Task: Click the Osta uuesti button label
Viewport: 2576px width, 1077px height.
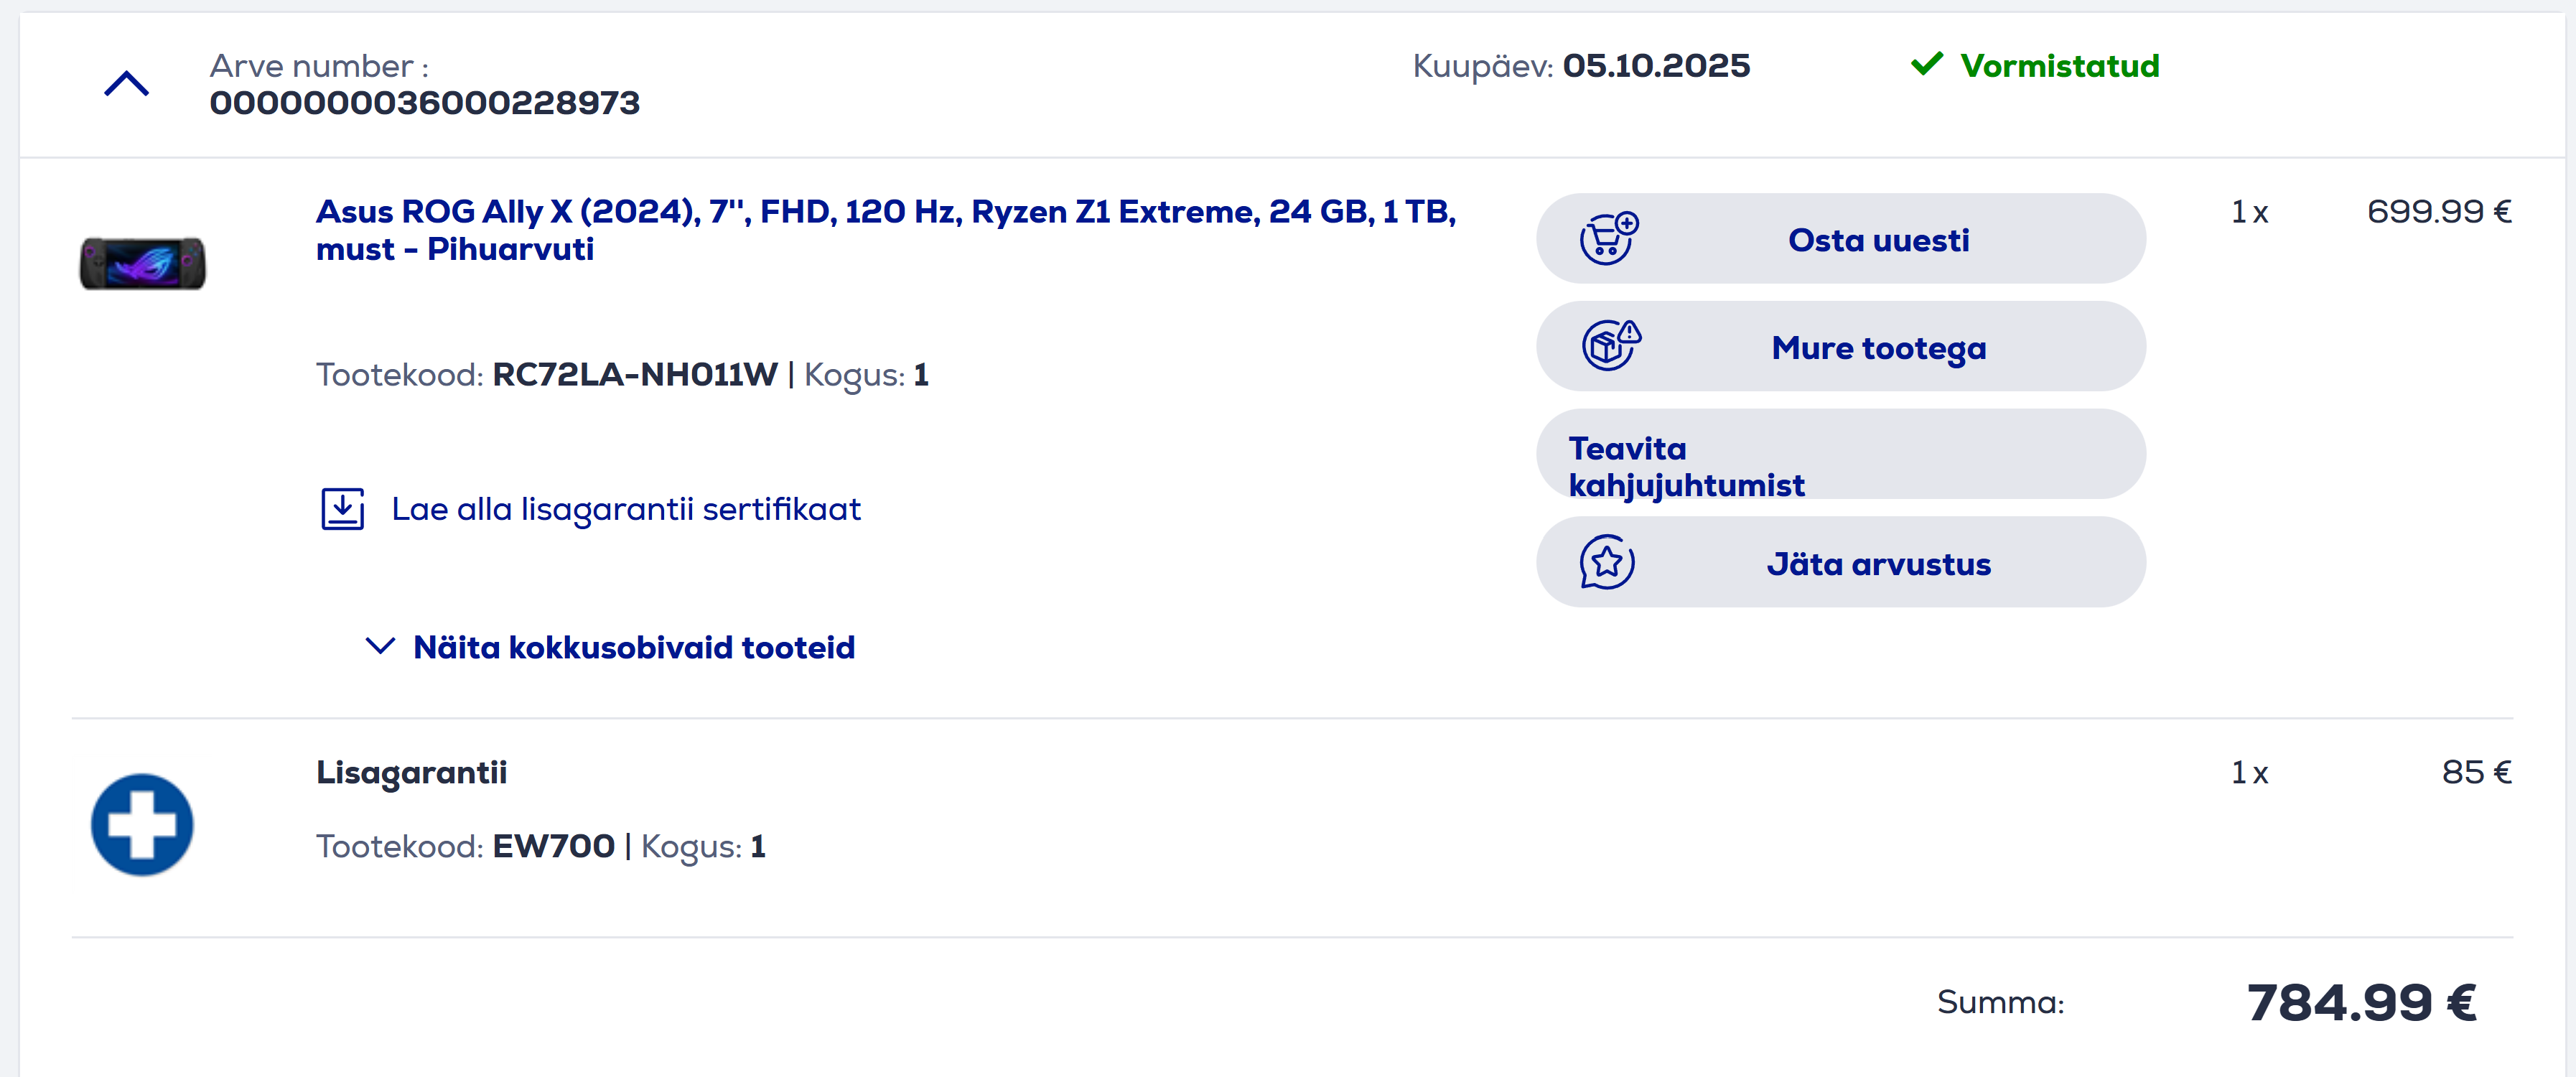Action: pyautogui.click(x=1878, y=240)
